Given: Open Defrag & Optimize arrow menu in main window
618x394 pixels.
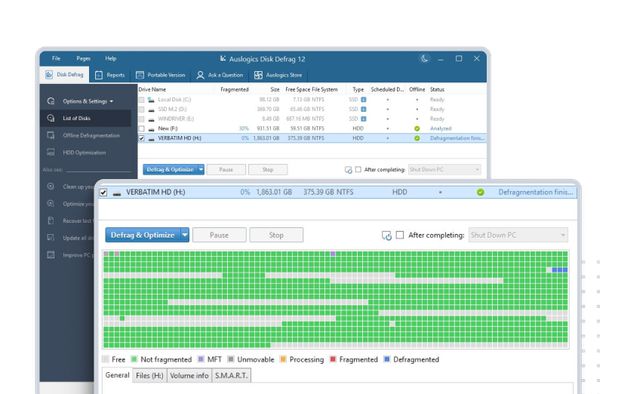Looking at the screenshot, I should [x=201, y=169].
